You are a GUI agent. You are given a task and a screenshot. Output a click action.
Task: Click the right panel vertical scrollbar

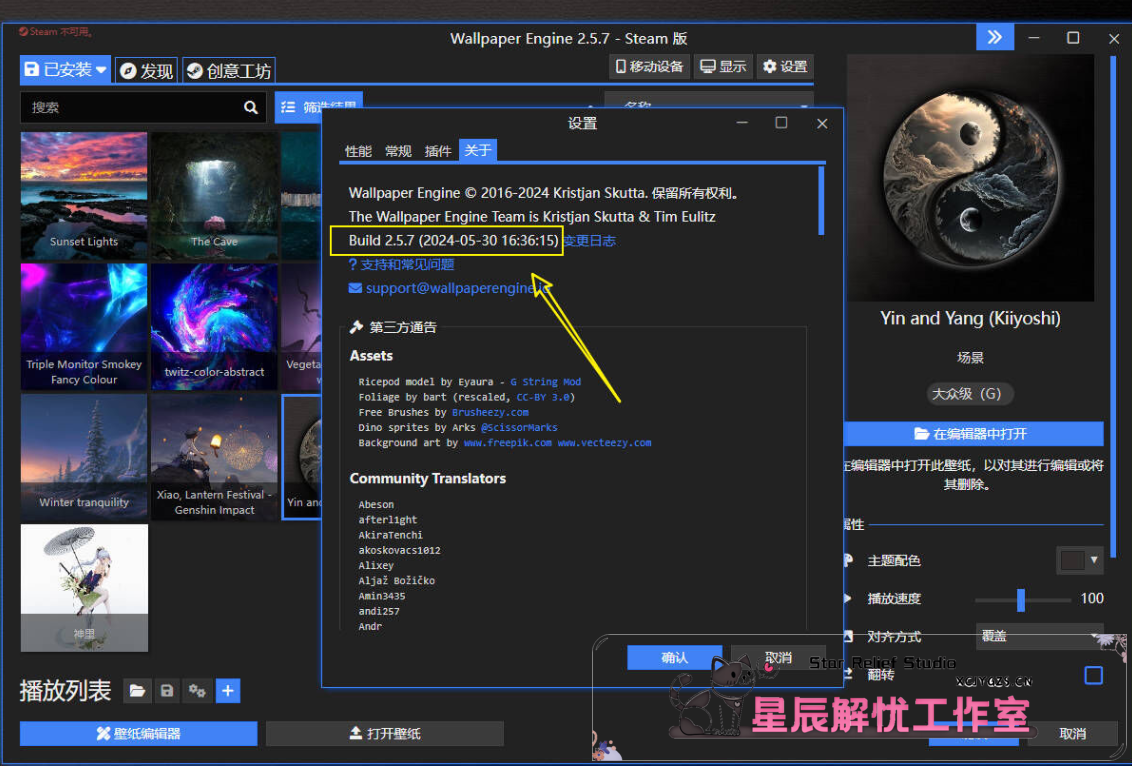tap(1113, 307)
